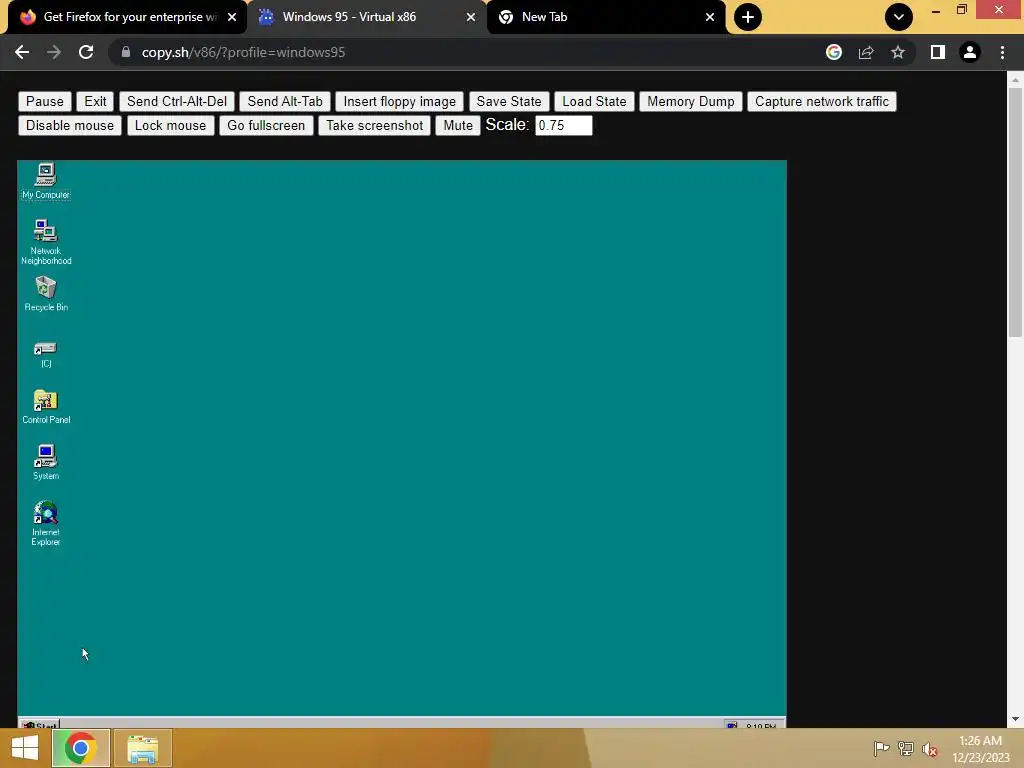Click Send Alt-Tab button
The width and height of the screenshot is (1024, 768).
click(285, 101)
